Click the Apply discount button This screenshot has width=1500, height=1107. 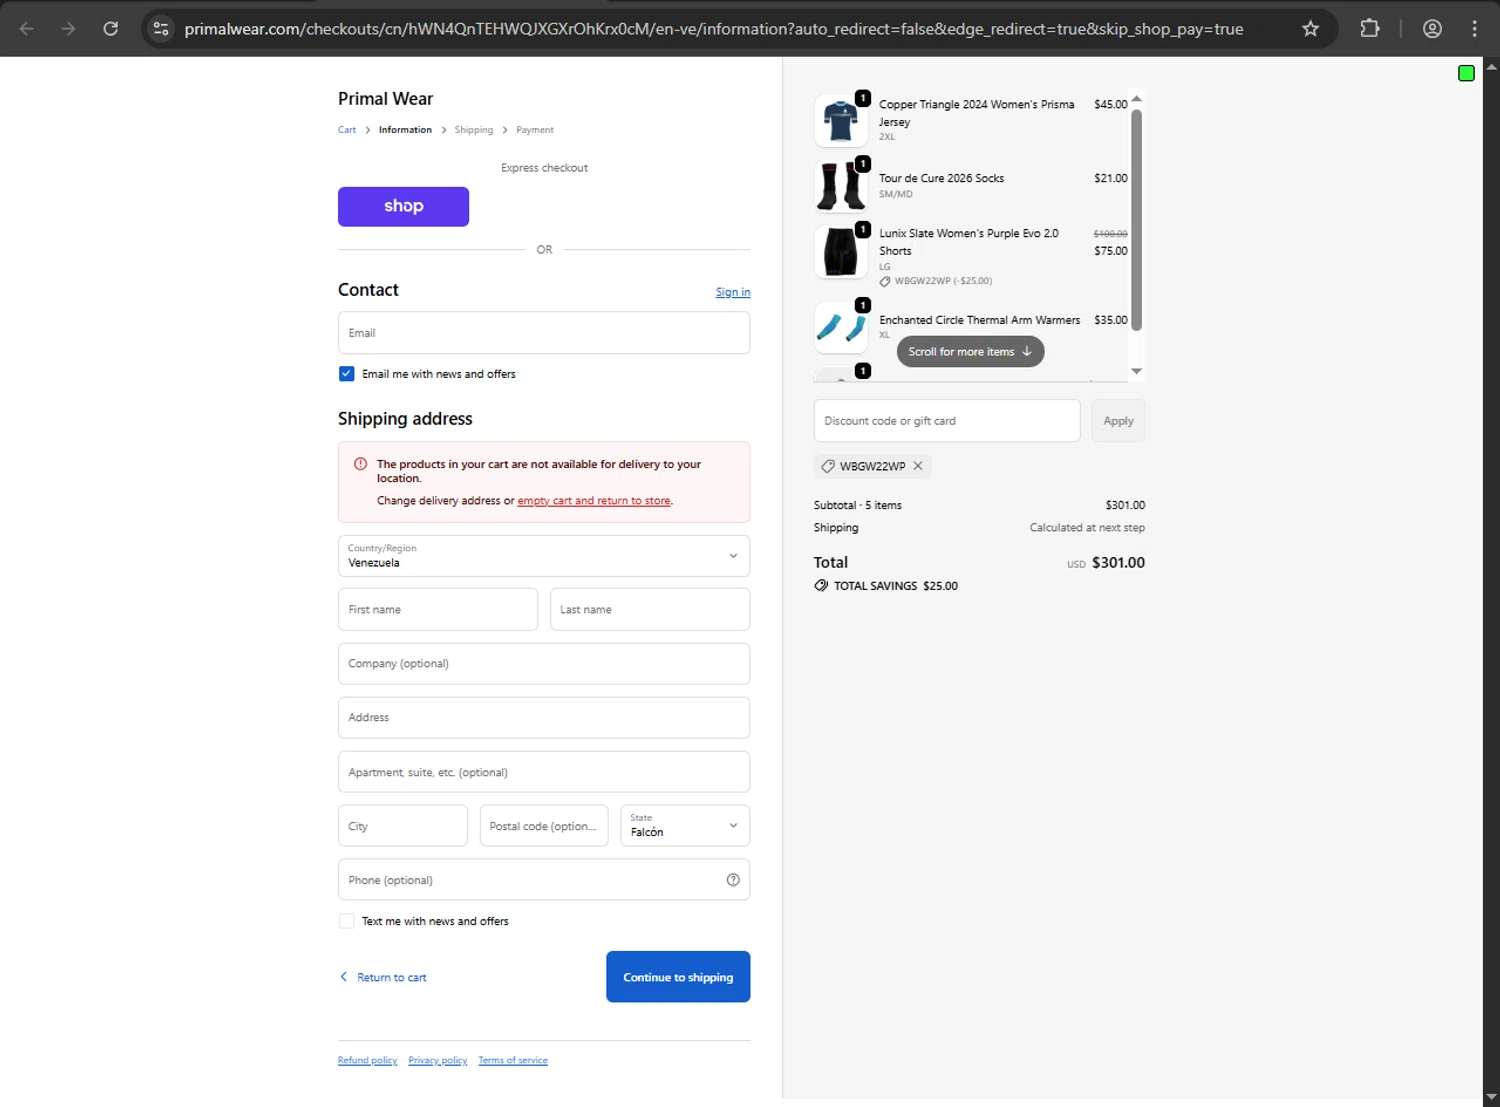tap(1118, 421)
